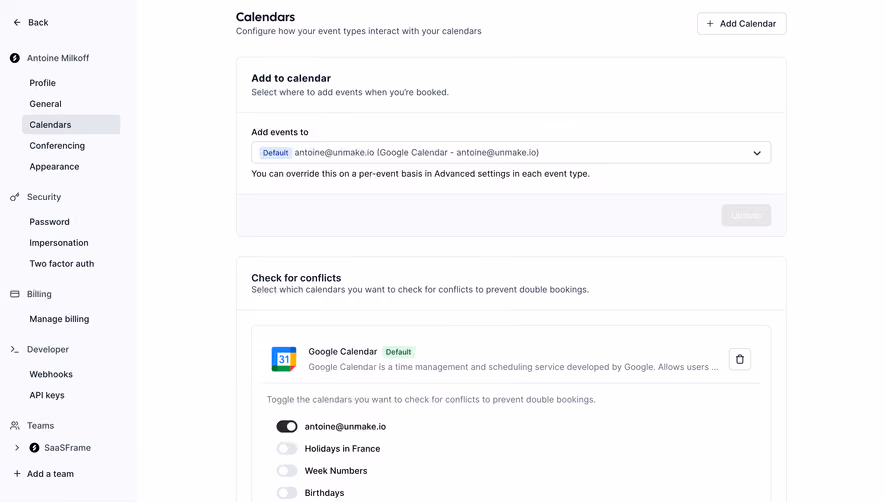Click Security section heading
Image resolution: width=885 pixels, height=502 pixels.
click(43, 197)
